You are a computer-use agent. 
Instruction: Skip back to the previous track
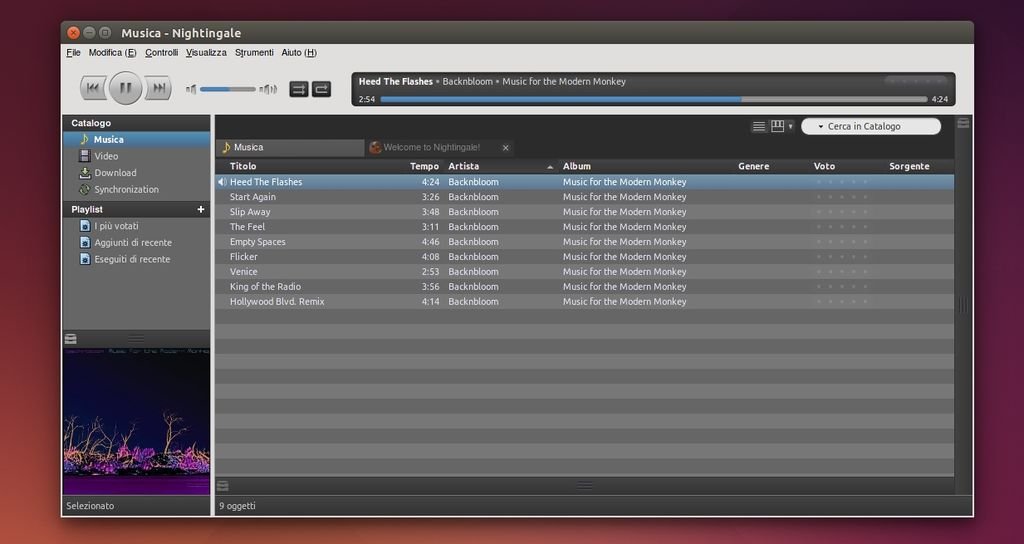[x=93, y=89]
